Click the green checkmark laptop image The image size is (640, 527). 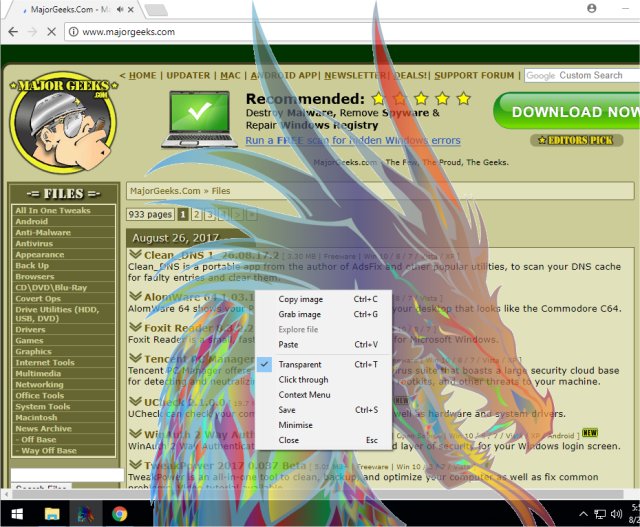pos(199,119)
